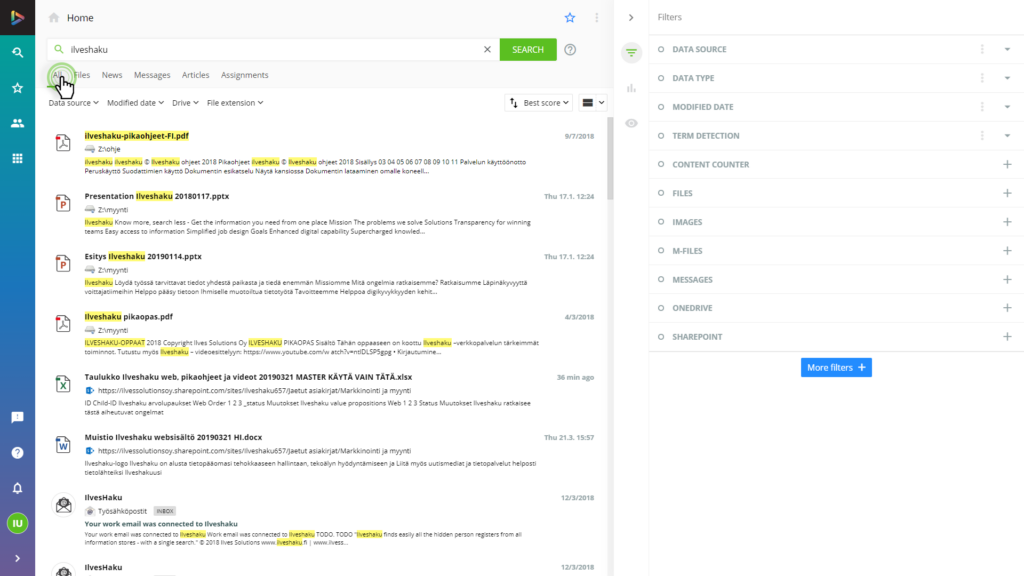Select the statistics bar chart icon
The width and height of the screenshot is (1024, 576).
[632, 88]
